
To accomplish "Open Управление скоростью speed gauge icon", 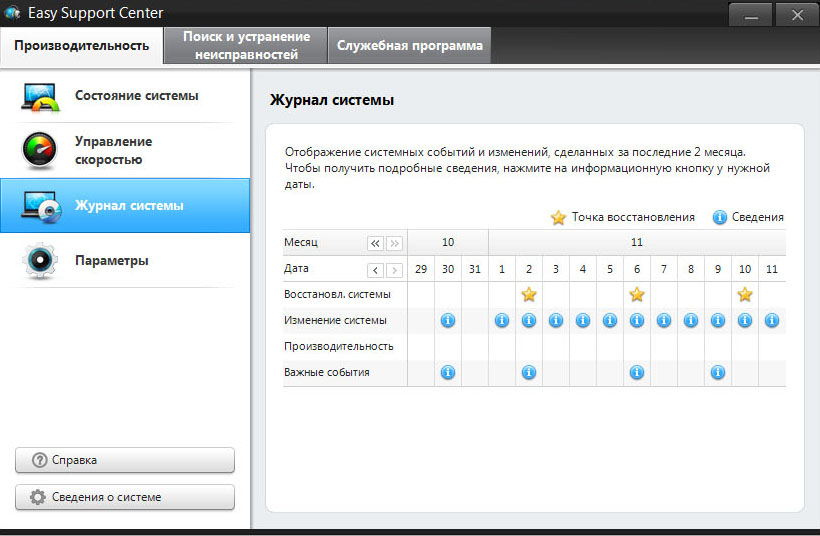I will click(39, 150).
